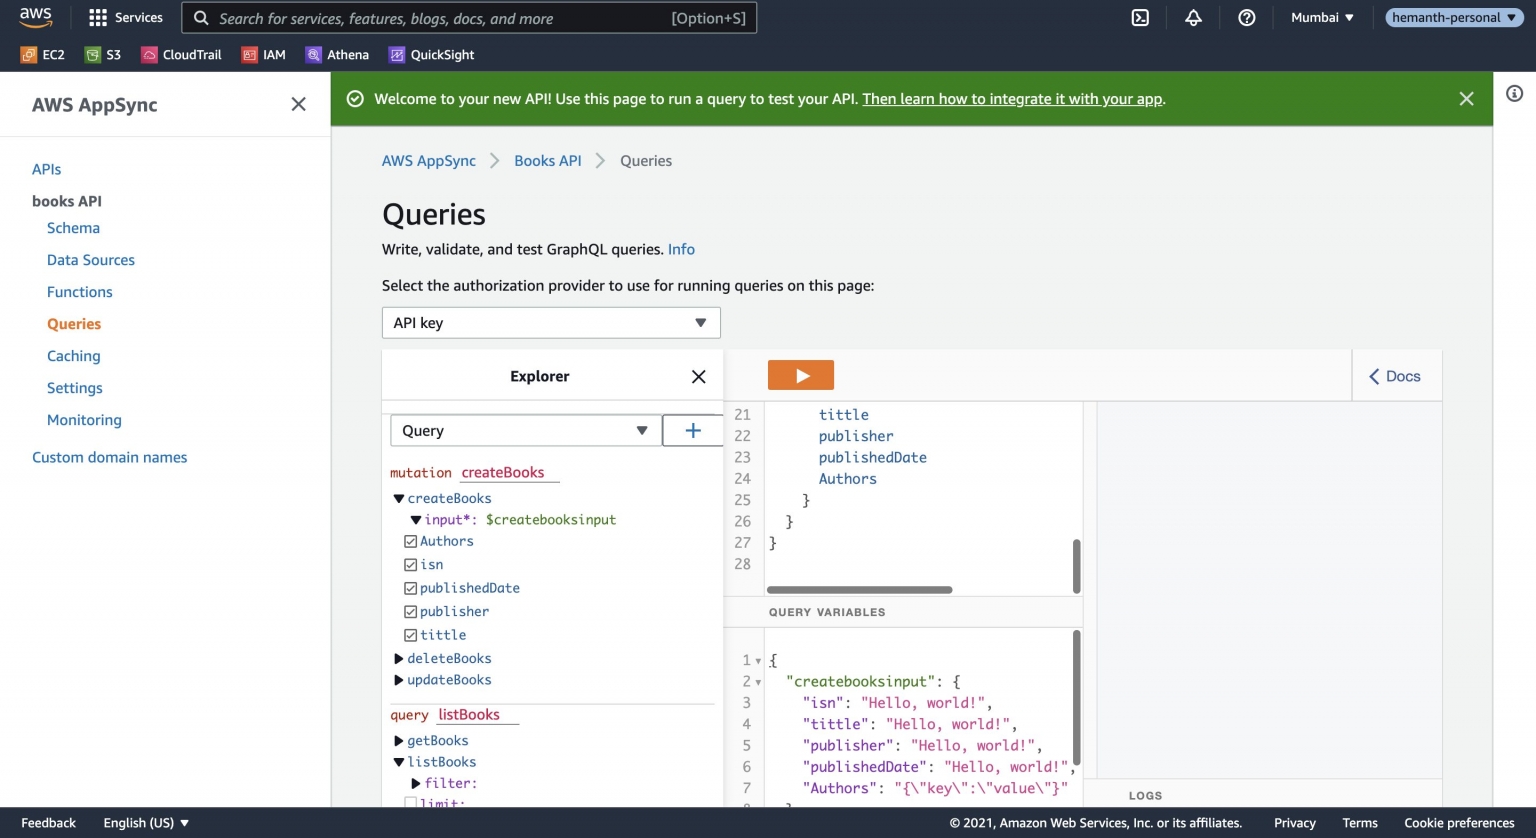
Task: Open the notifications bell
Action: click(1194, 17)
